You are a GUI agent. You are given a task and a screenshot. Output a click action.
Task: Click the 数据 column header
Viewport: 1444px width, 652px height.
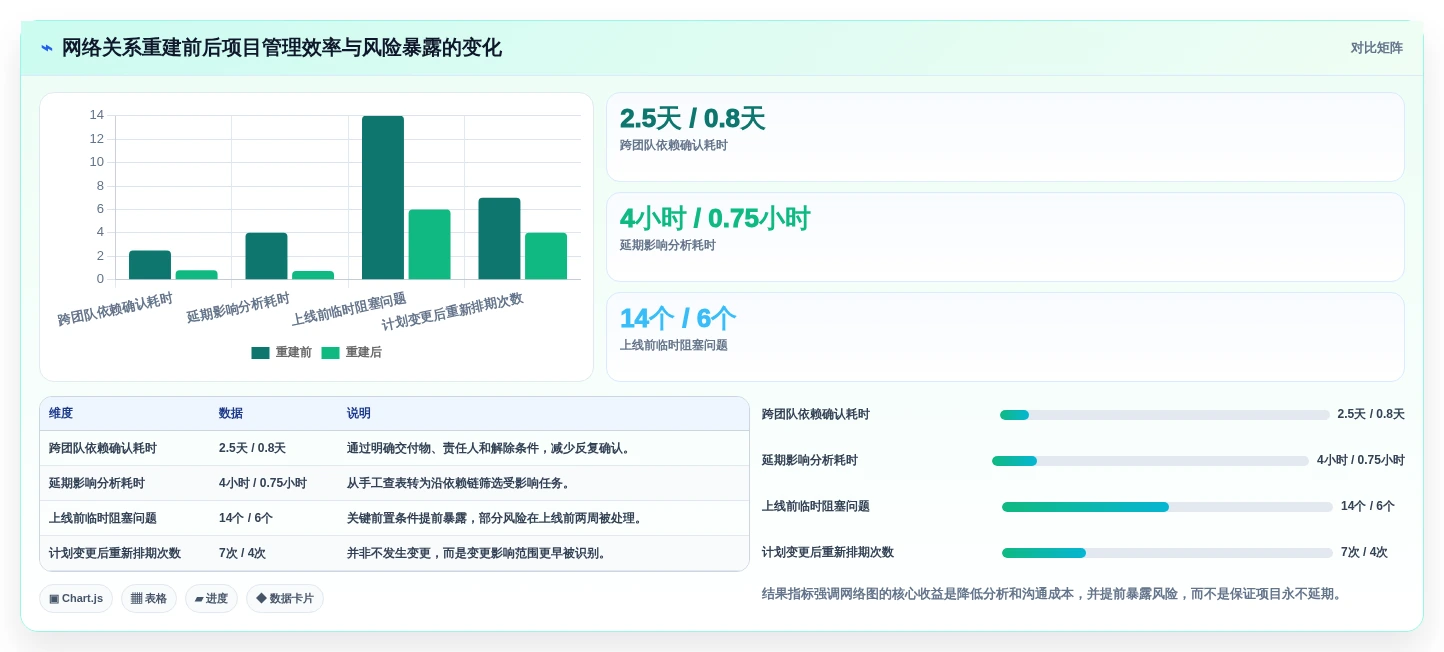point(231,414)
